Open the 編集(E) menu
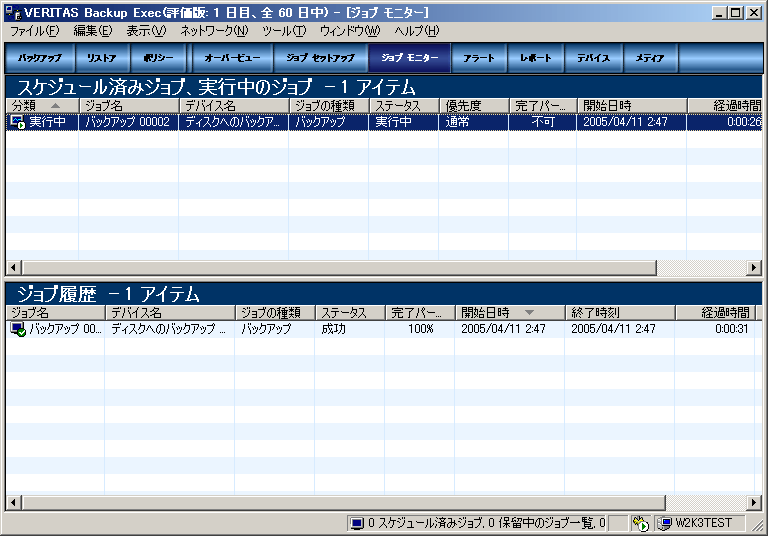This screenshot has height=536, width=768. pos(93,31)
